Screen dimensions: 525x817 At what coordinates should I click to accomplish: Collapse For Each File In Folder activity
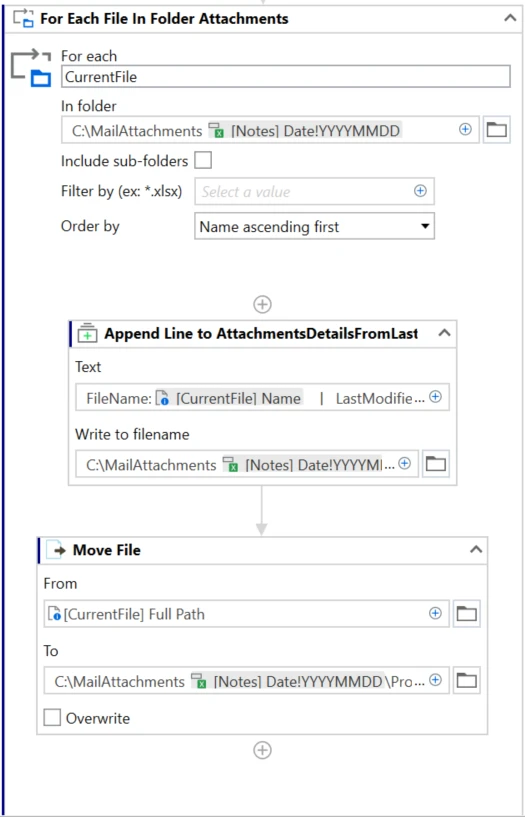510,19
